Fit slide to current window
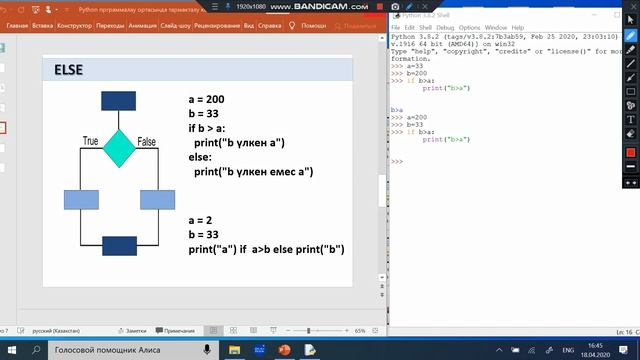The height and width of the screenshot is (360, 640). (x=376, y=331)
